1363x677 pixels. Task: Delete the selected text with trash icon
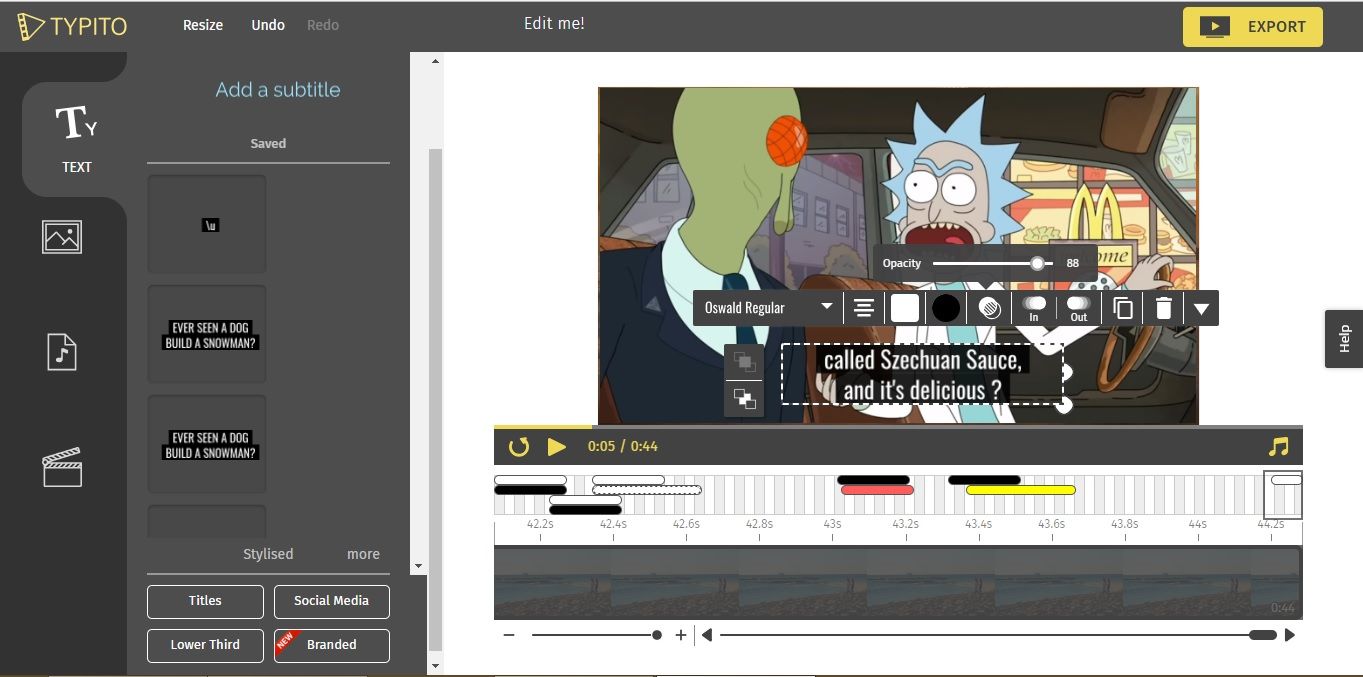pos(1163,308)
